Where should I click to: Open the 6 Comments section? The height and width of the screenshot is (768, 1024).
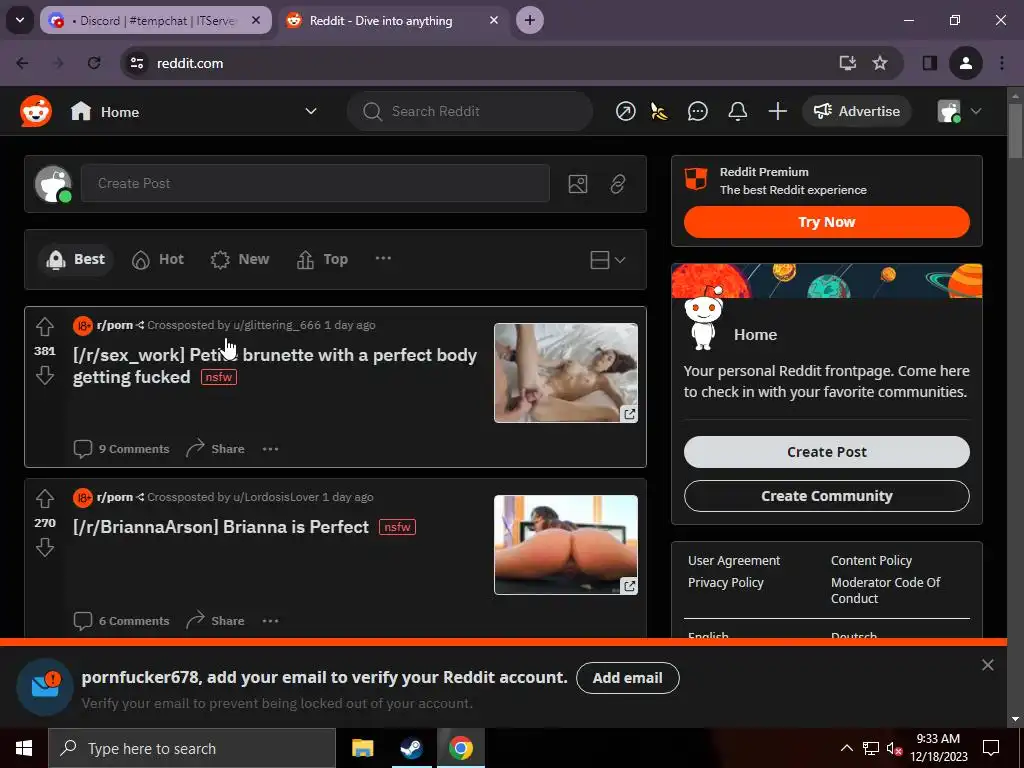tap(121, 620)
